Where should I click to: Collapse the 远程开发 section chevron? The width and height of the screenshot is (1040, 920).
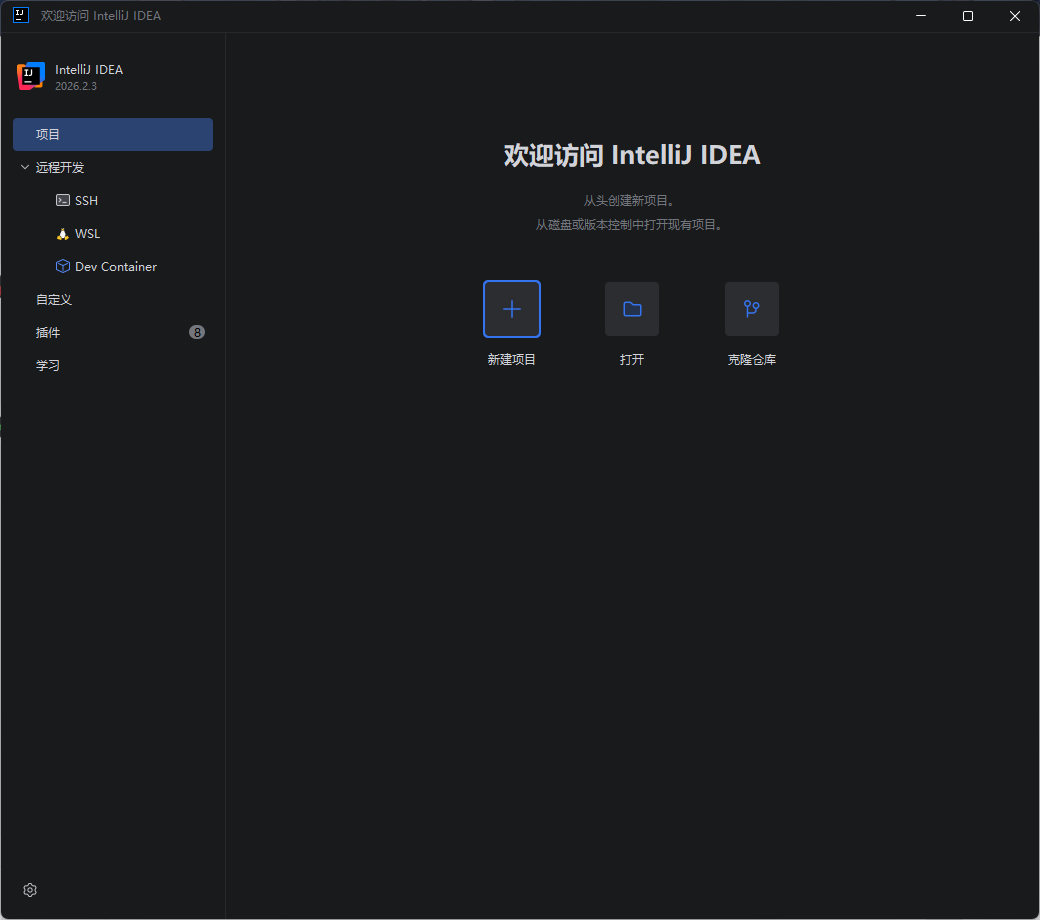[x=25, y=167]
